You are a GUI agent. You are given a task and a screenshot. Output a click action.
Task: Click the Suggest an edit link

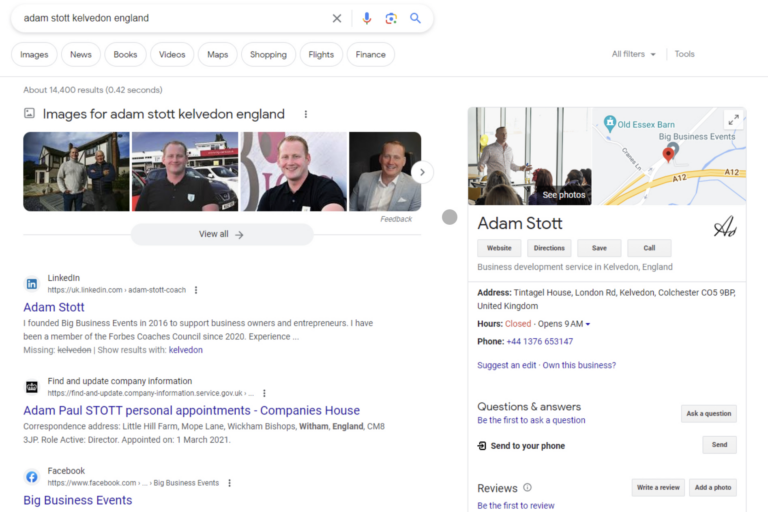pyautogui.click(x=506, y=365)
